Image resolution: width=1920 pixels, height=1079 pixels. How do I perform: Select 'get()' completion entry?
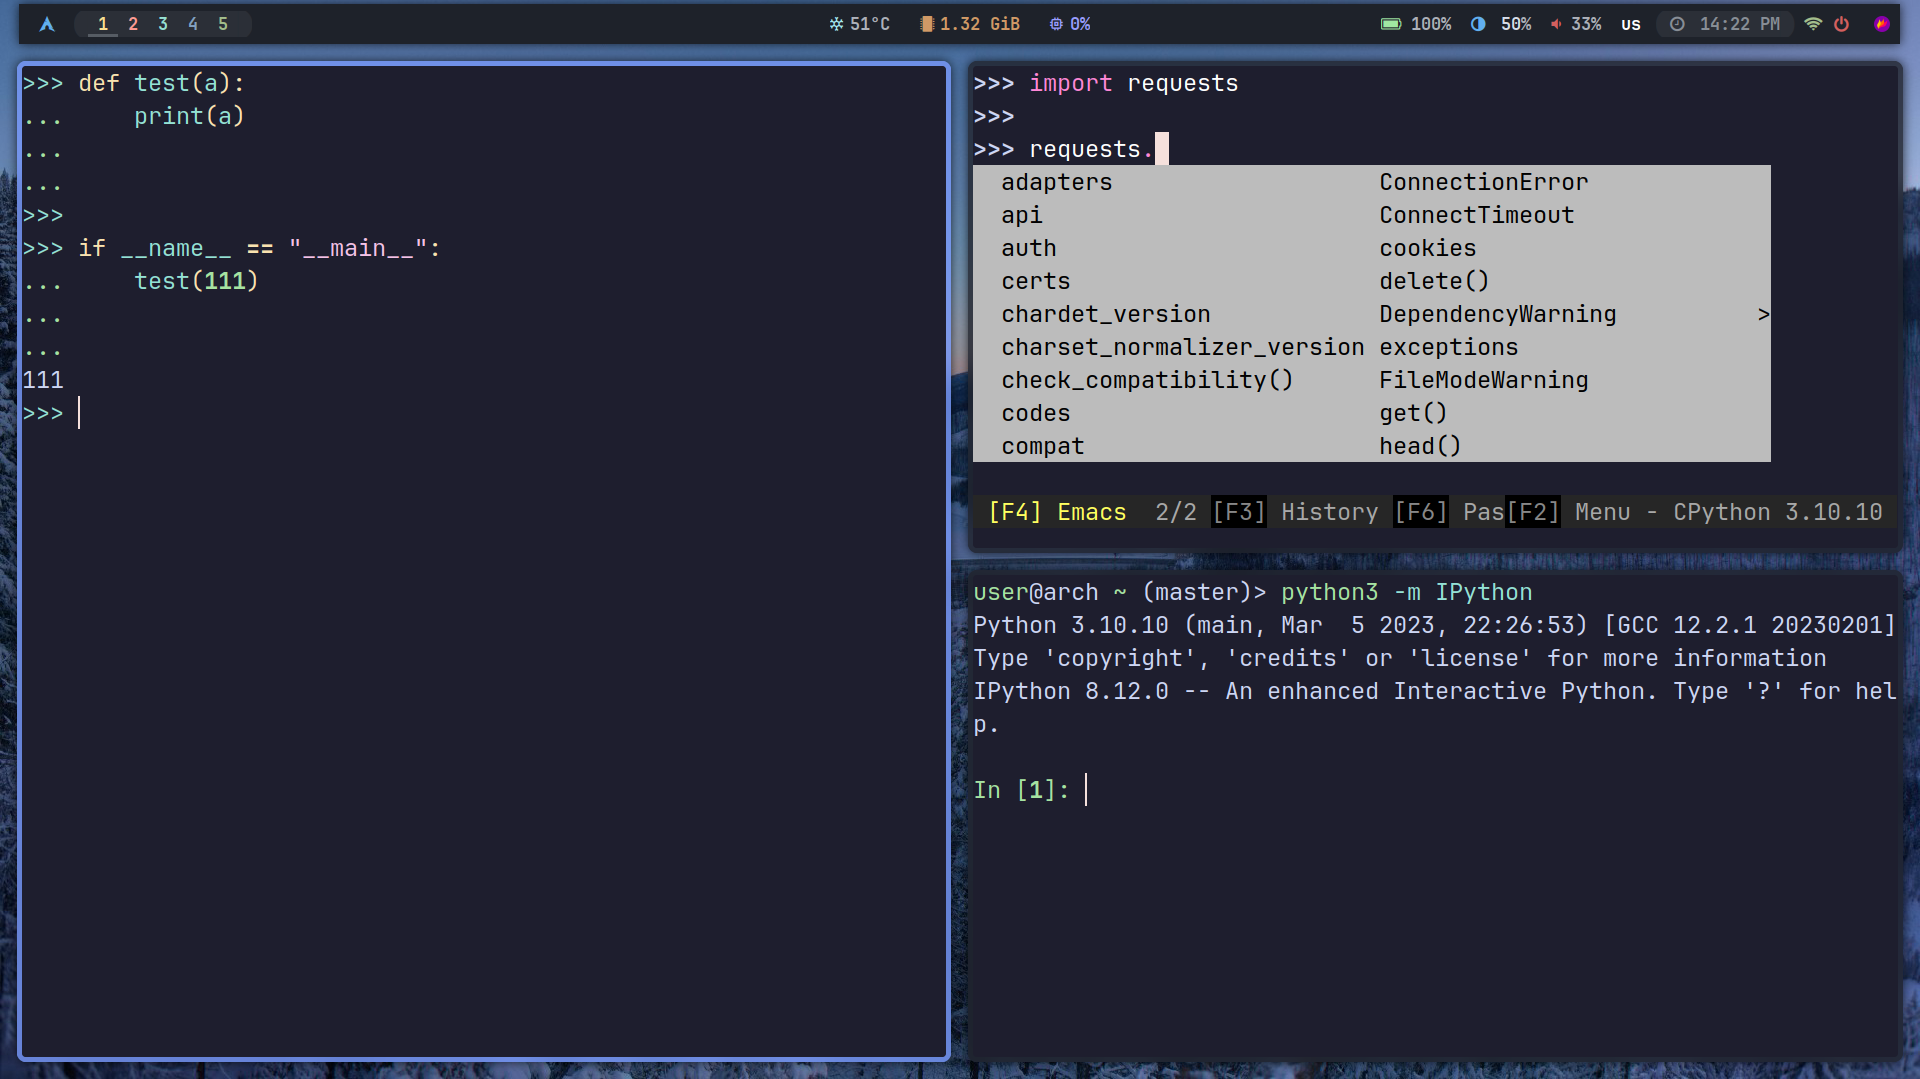(1414, 413)
